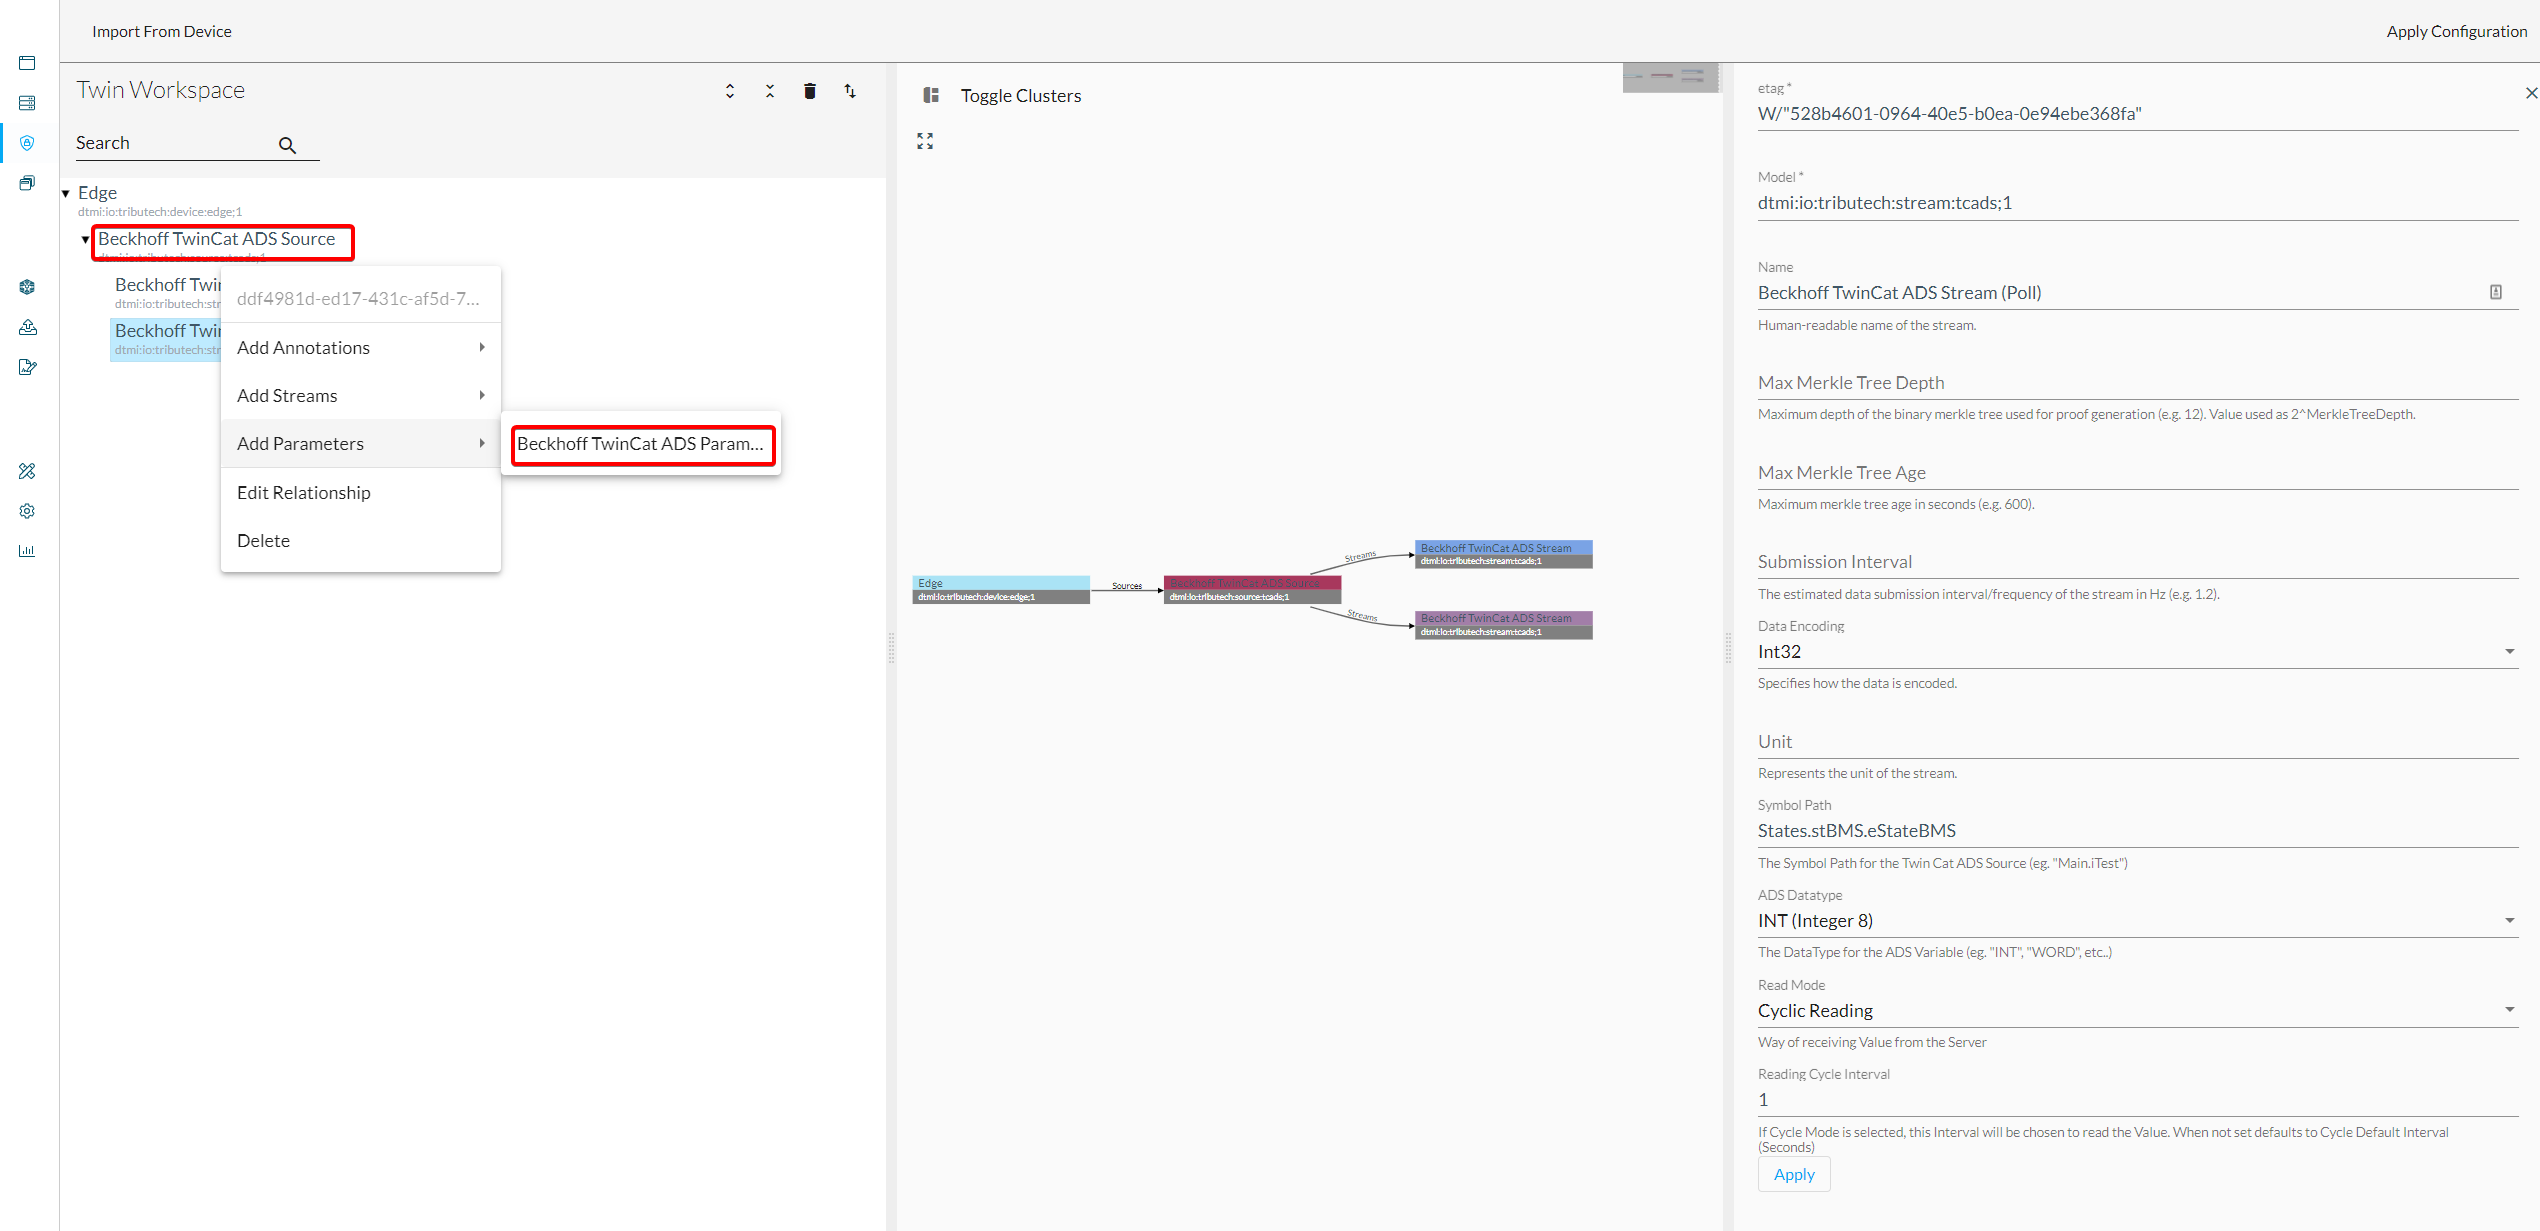Click the purple ADS Stream graph node
This screenshot has height=1231, width=2540.
pyautogui.click(x=1503, y=625)
